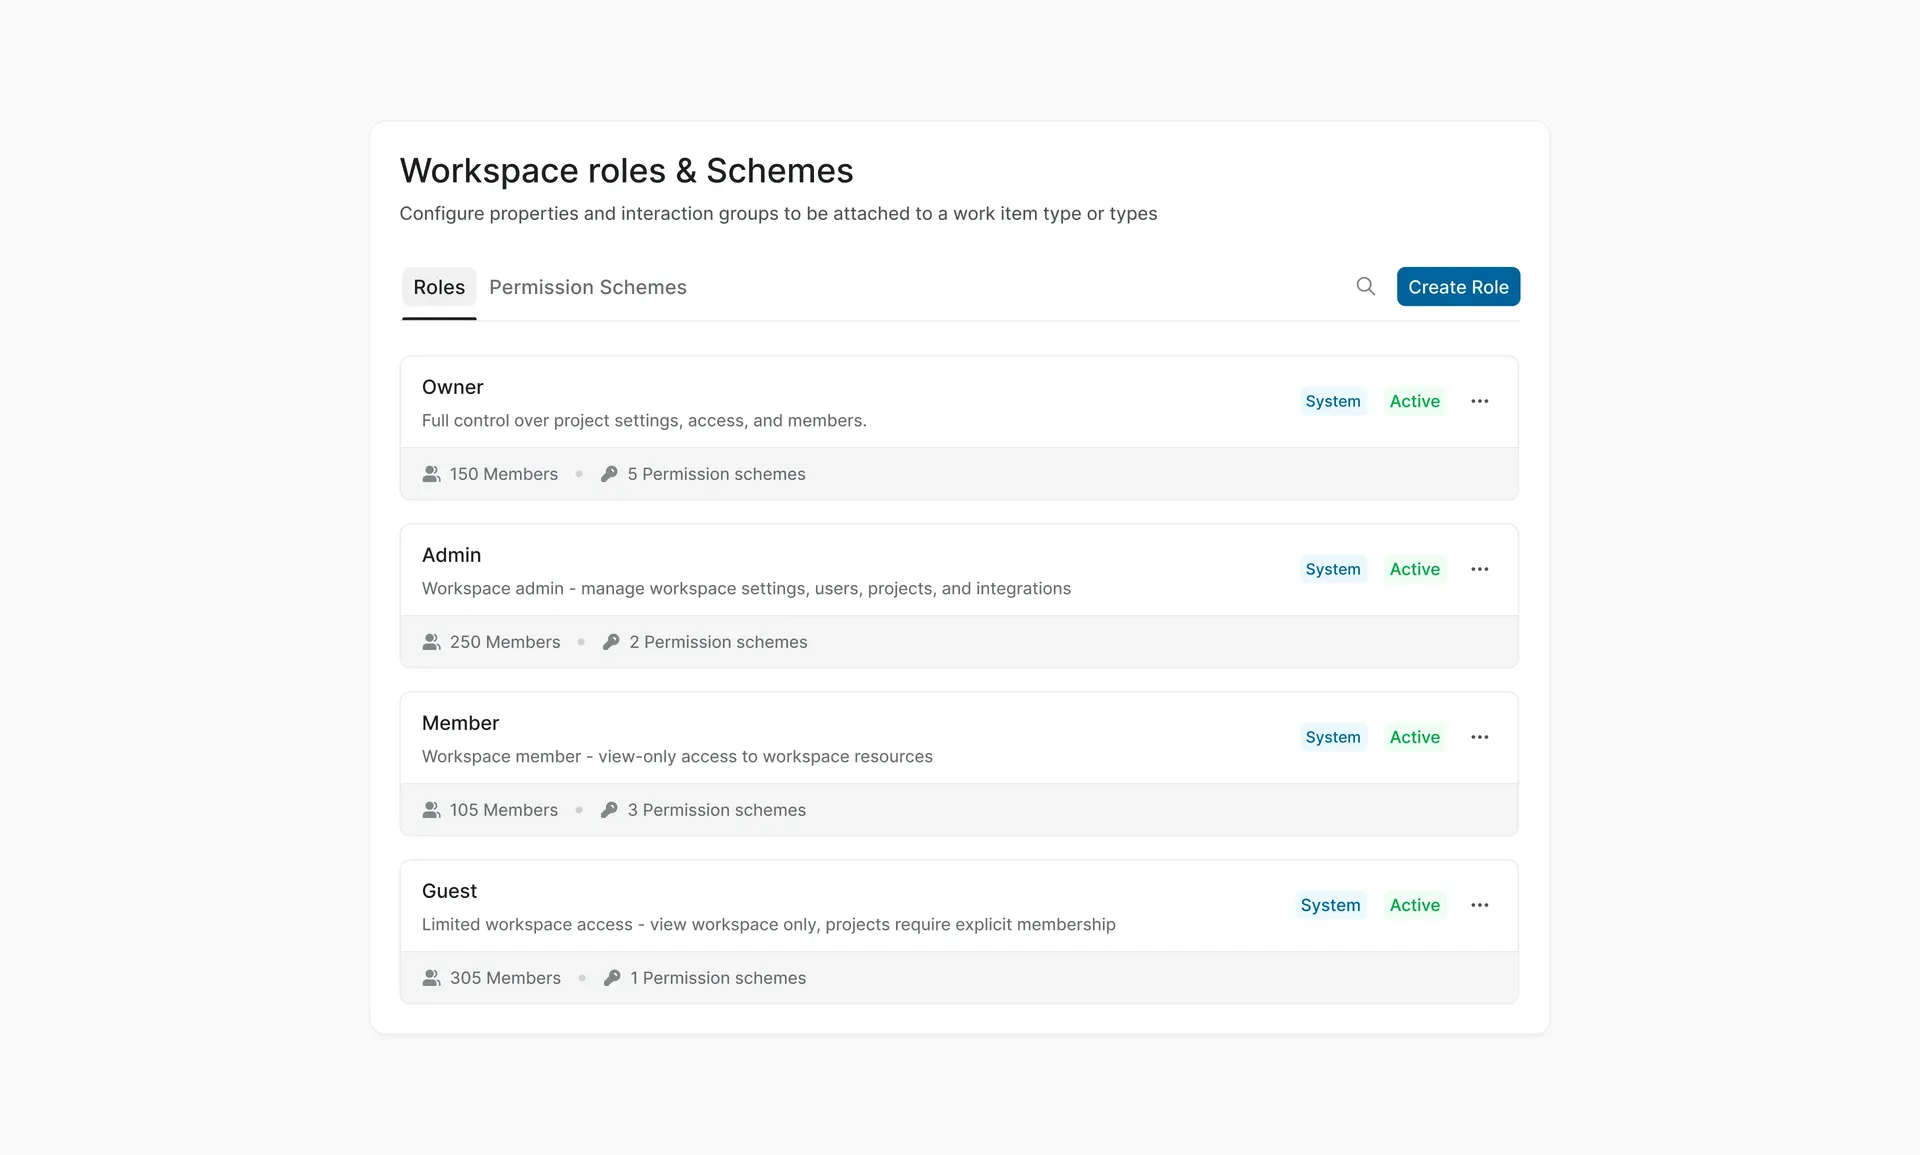This screenshot has width=1920, height=1155.
Task: Click the System badge on Member row
Action: coord(1333,737)
